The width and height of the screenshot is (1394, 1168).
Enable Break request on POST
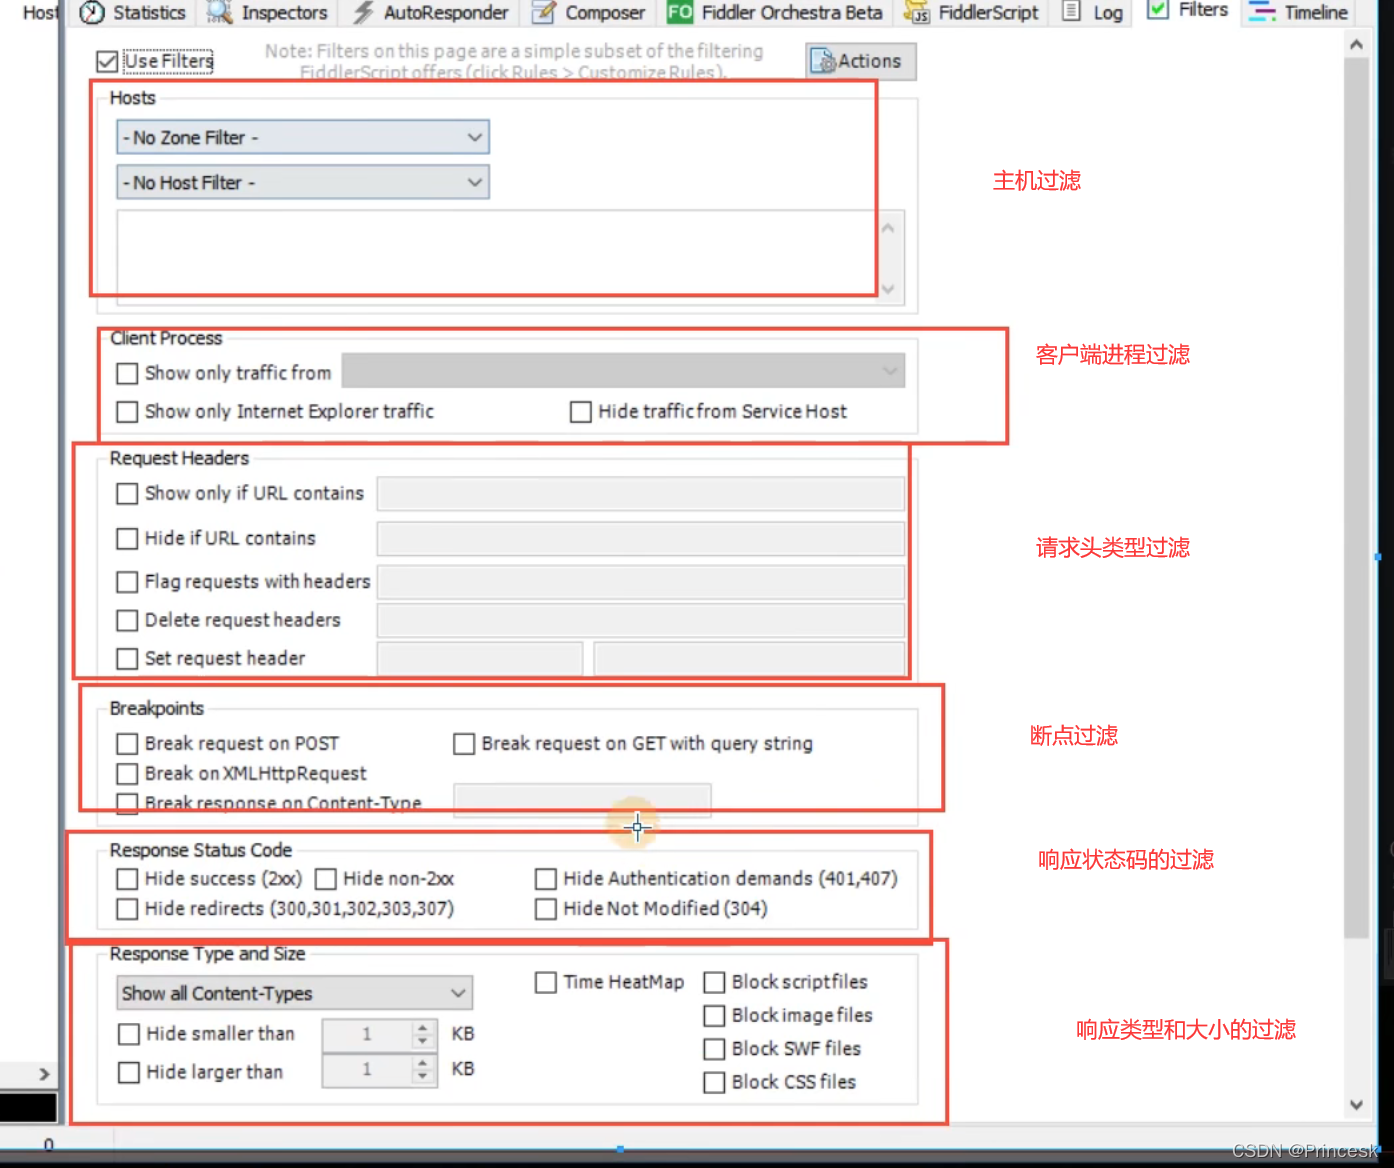(x=127, y=744)
